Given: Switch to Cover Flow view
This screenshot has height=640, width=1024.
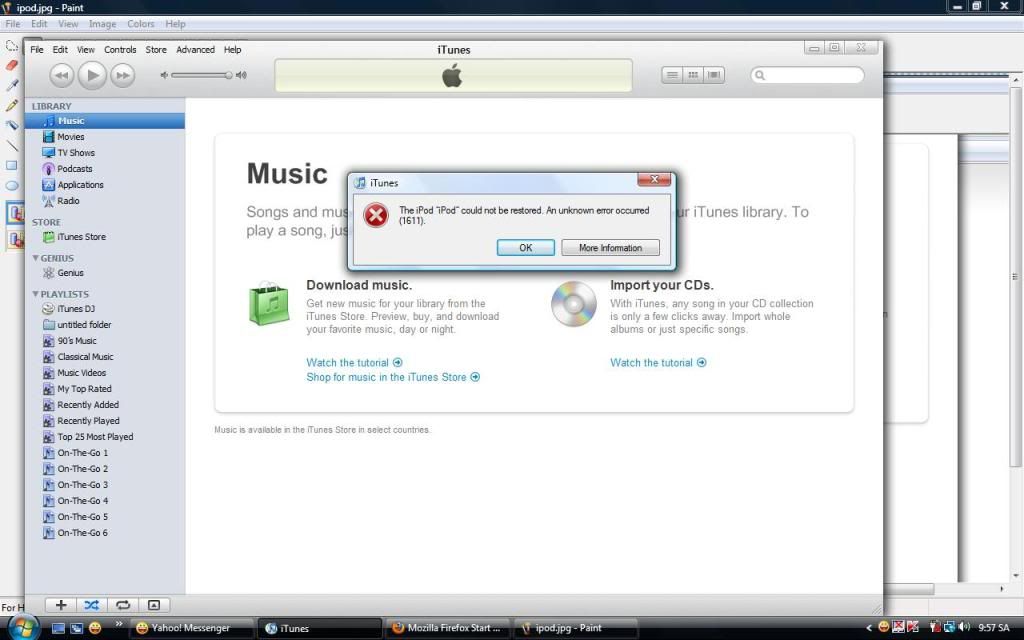Looking at the screenshot, I should pyautogui.click(x=714, y=75).
